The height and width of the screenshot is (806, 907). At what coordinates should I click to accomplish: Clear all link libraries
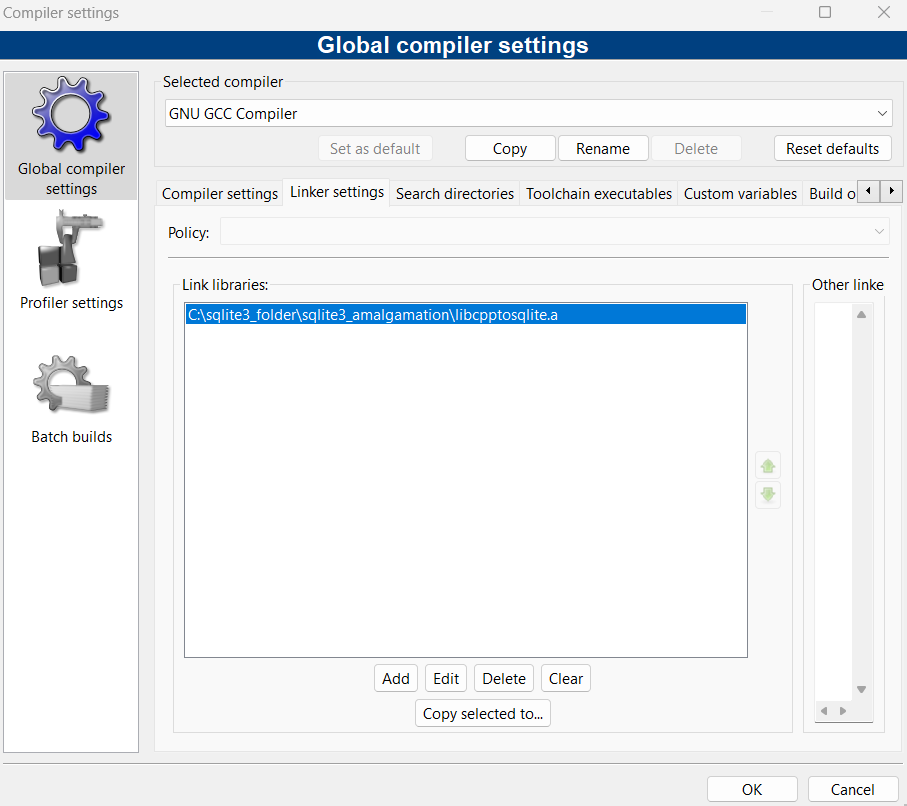565,678
